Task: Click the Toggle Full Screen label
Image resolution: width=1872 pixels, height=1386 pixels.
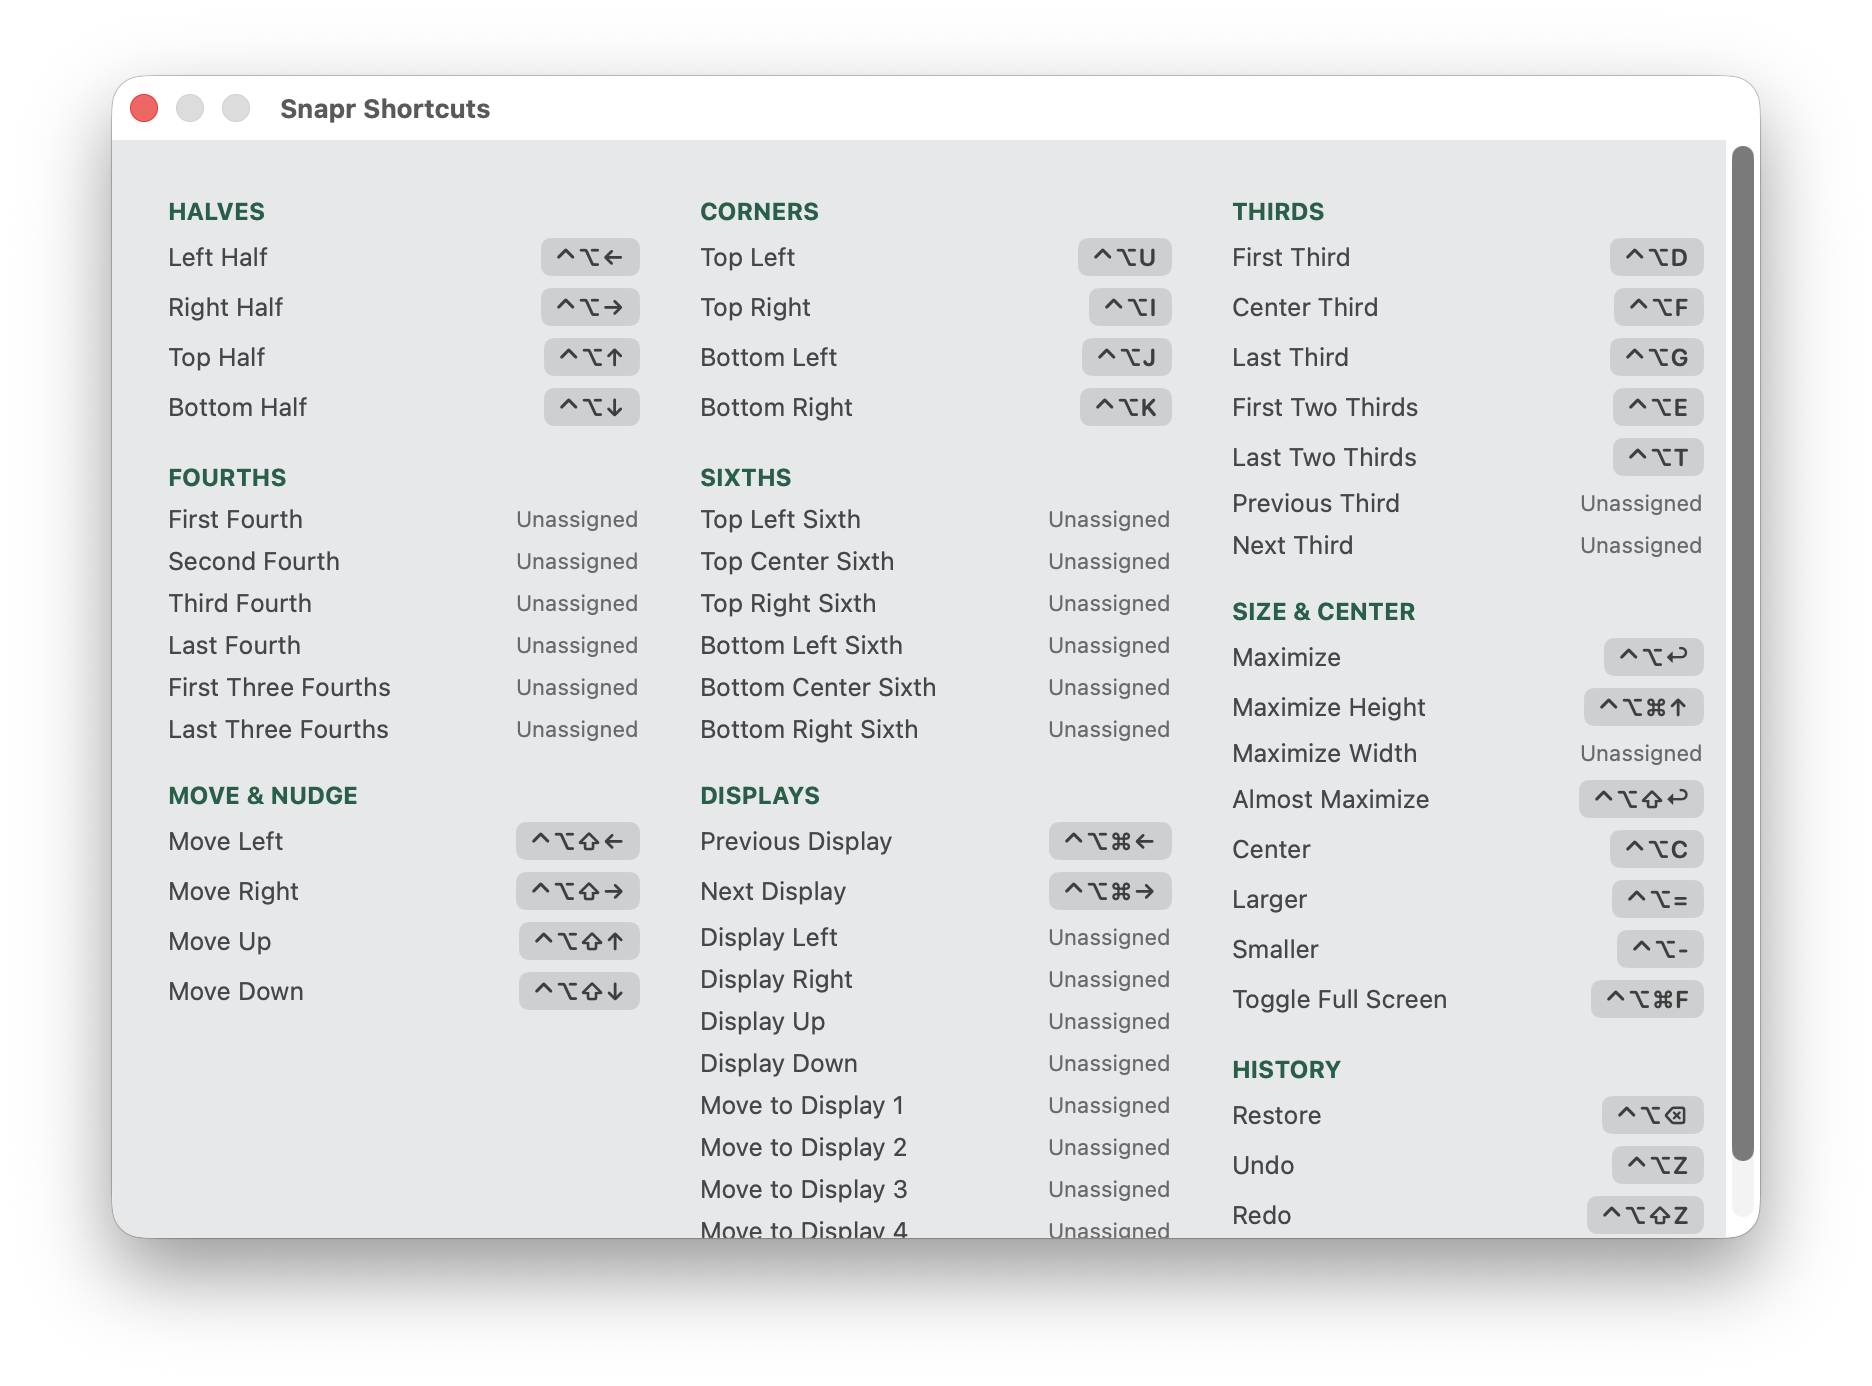Action: tap(1339, 999)
